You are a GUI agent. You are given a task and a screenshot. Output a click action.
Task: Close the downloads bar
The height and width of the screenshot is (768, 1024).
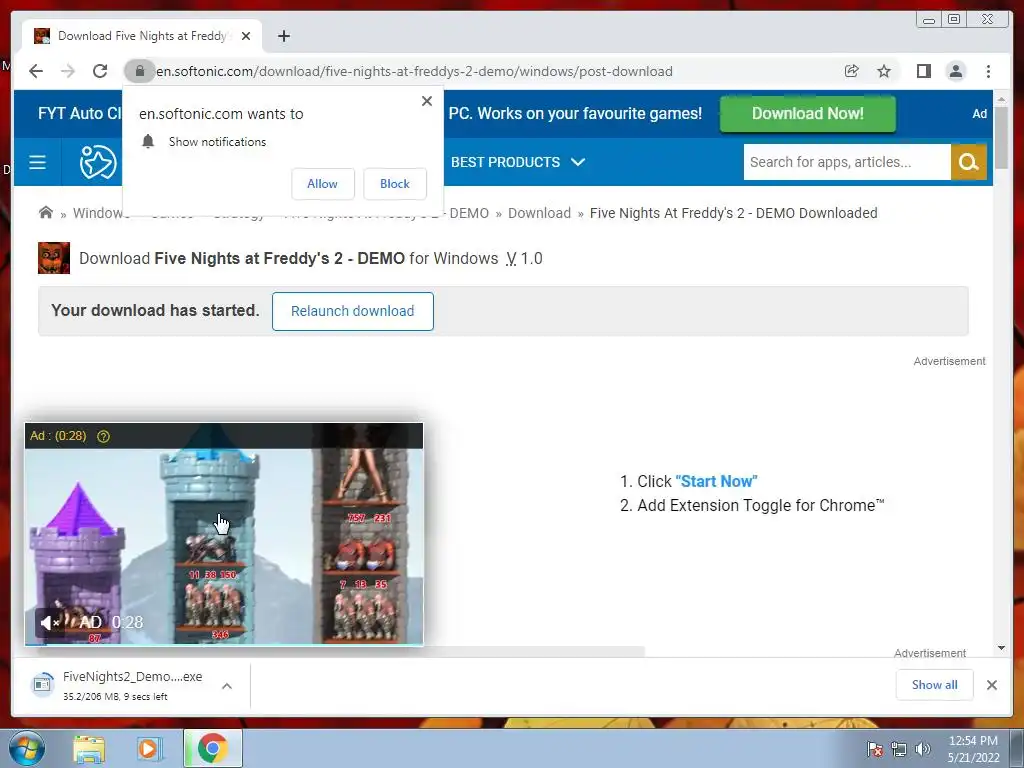[x=992, y=684]
